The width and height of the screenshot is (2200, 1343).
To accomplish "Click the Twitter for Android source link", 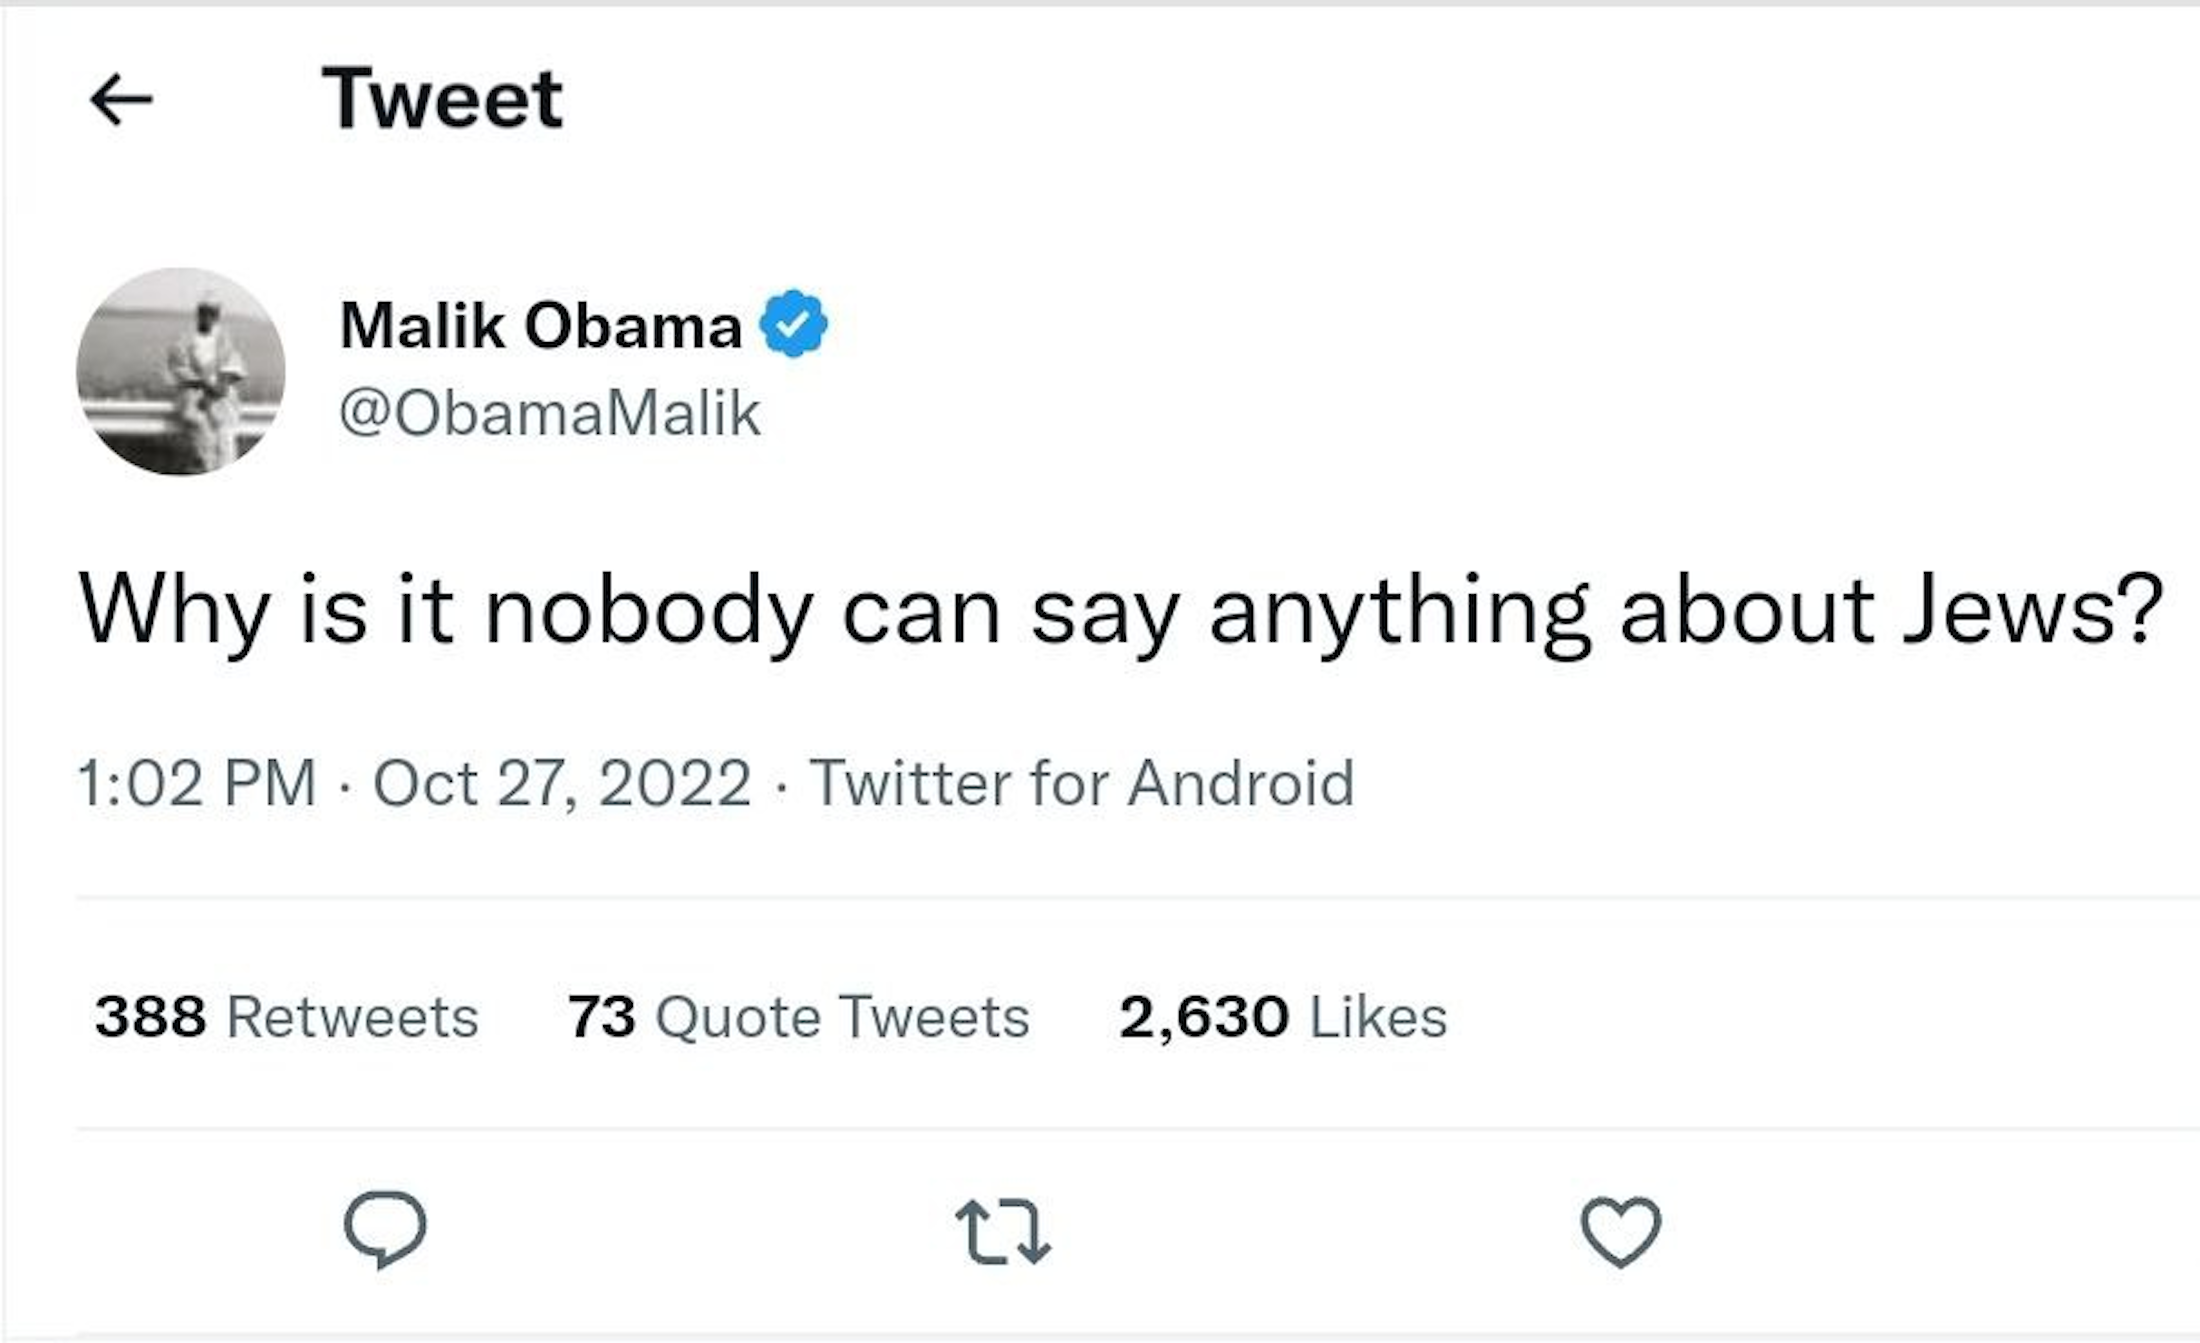I will tap(1082, 783).
